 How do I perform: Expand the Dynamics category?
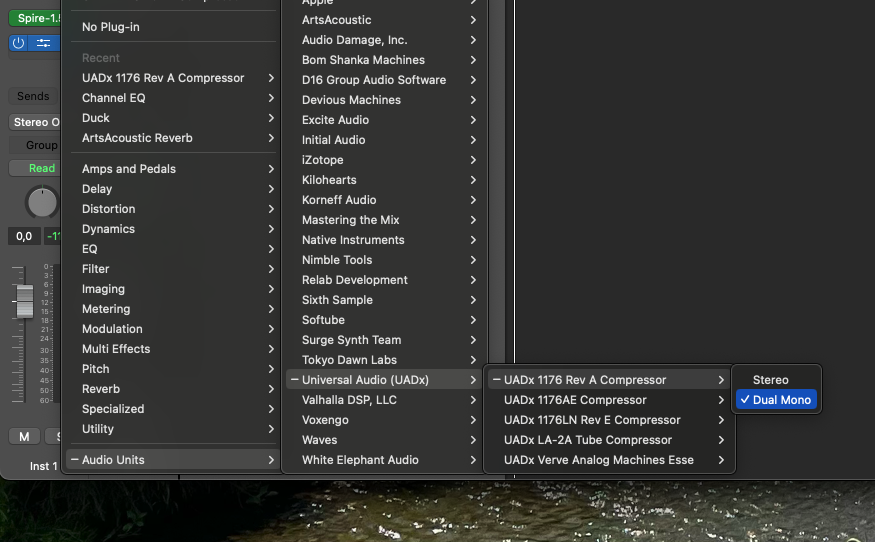173,229
